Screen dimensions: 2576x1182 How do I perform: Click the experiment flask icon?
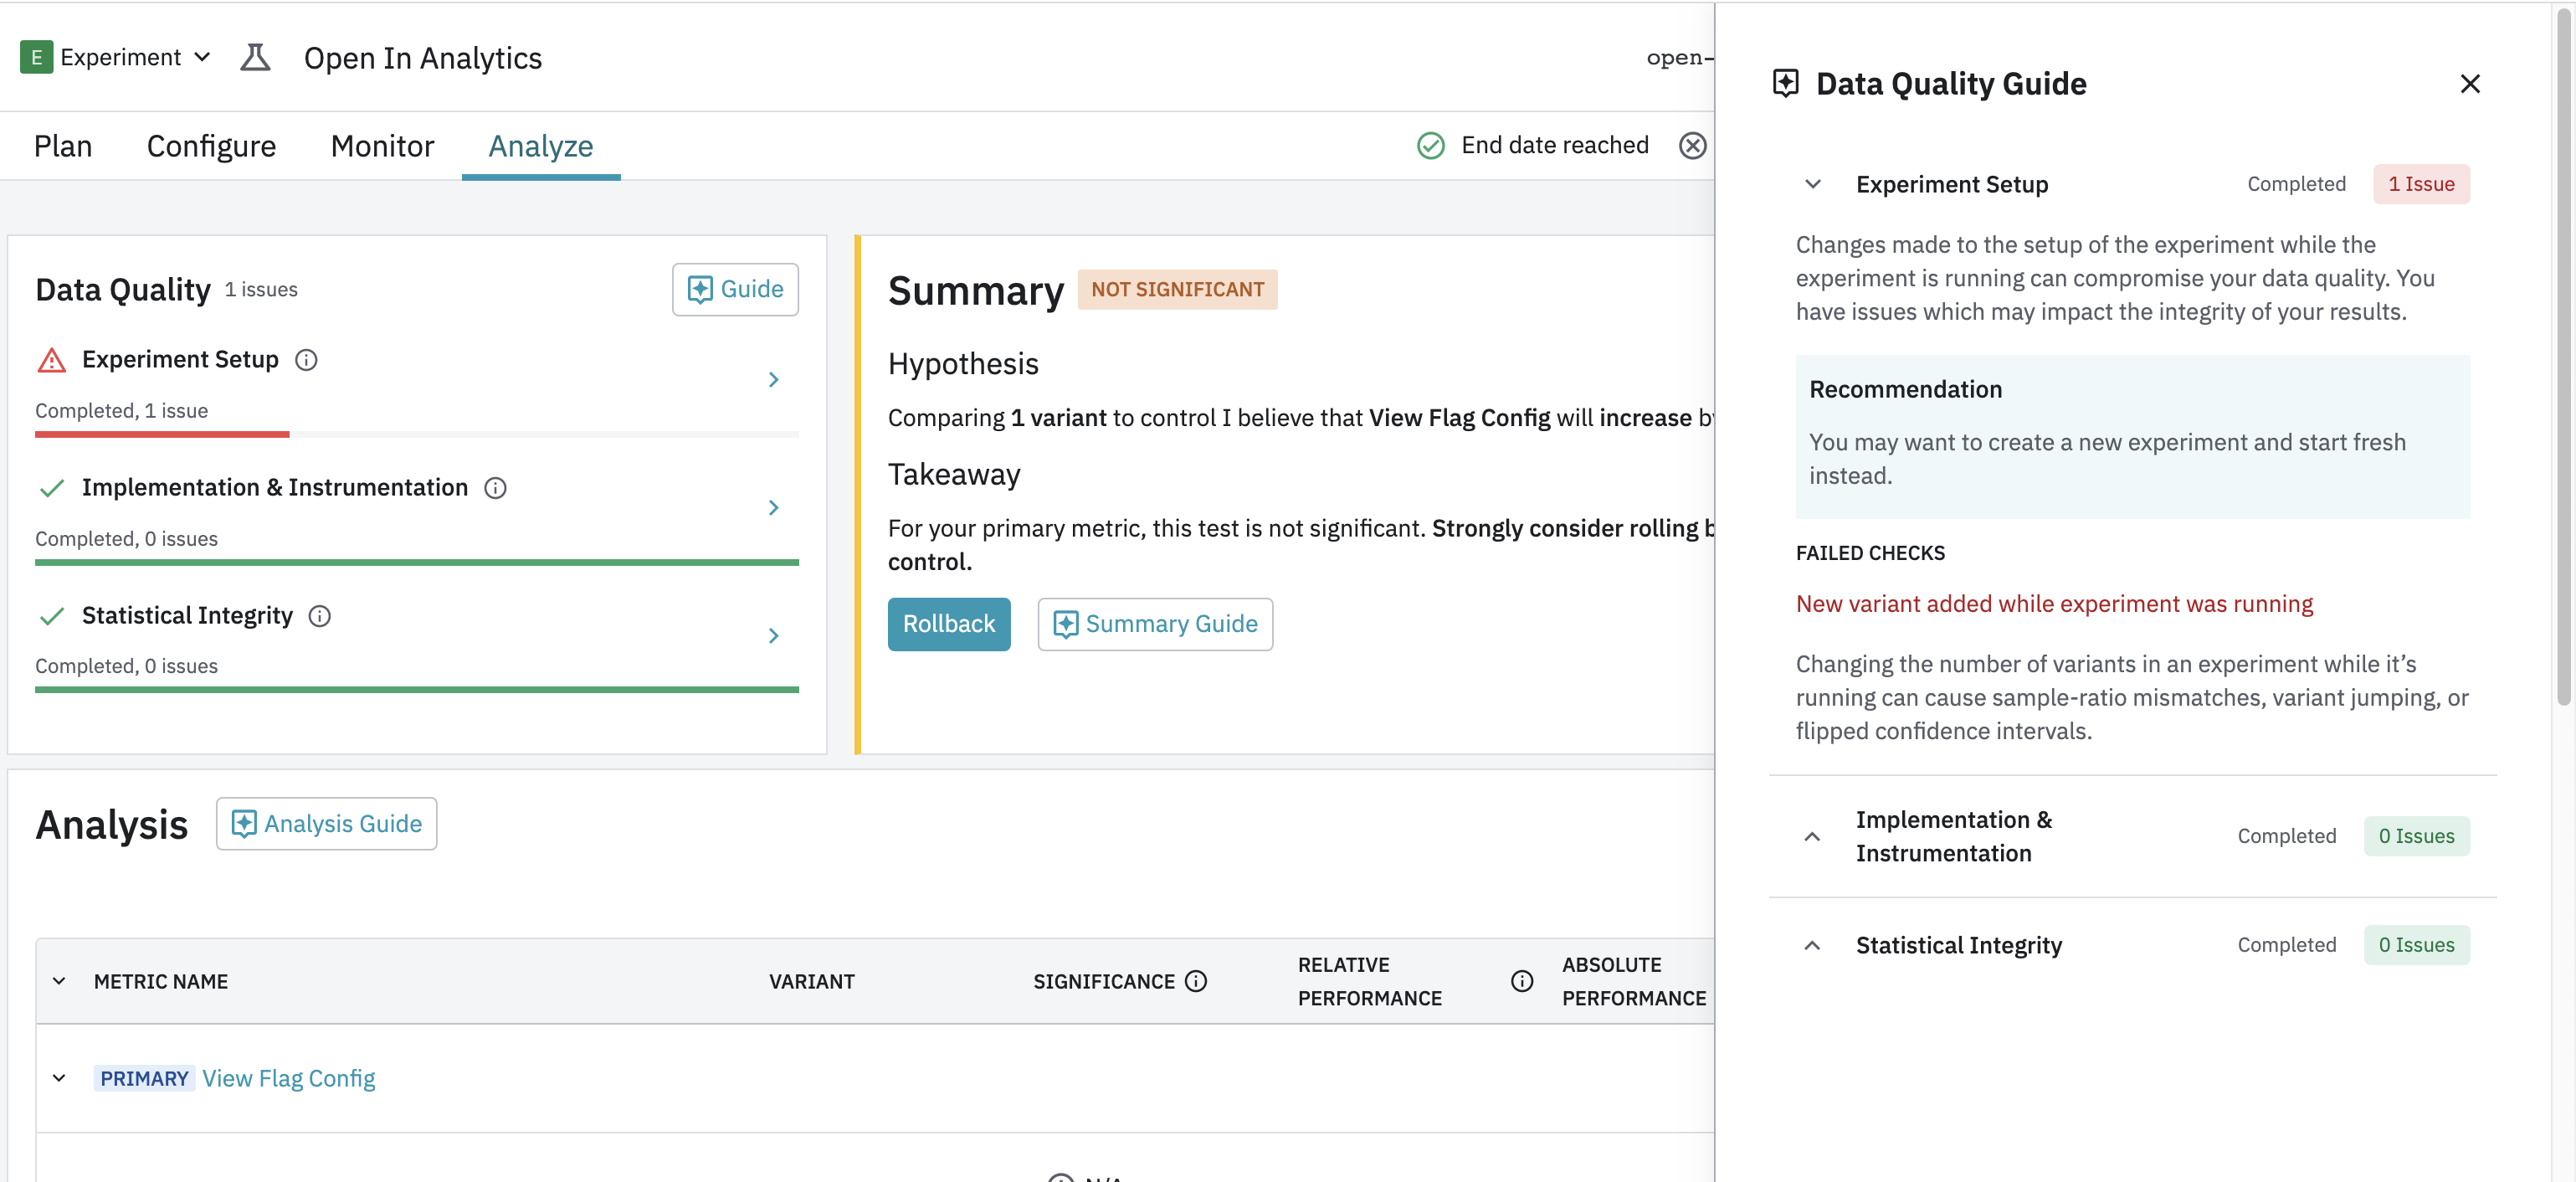coord(255,57)
